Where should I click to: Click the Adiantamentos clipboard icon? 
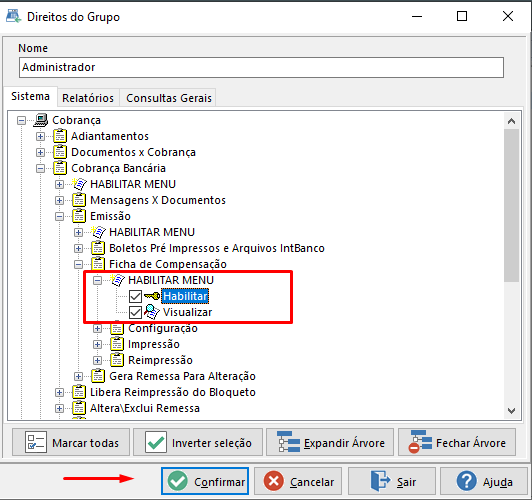pyautogui.click(x=60, y=136)
